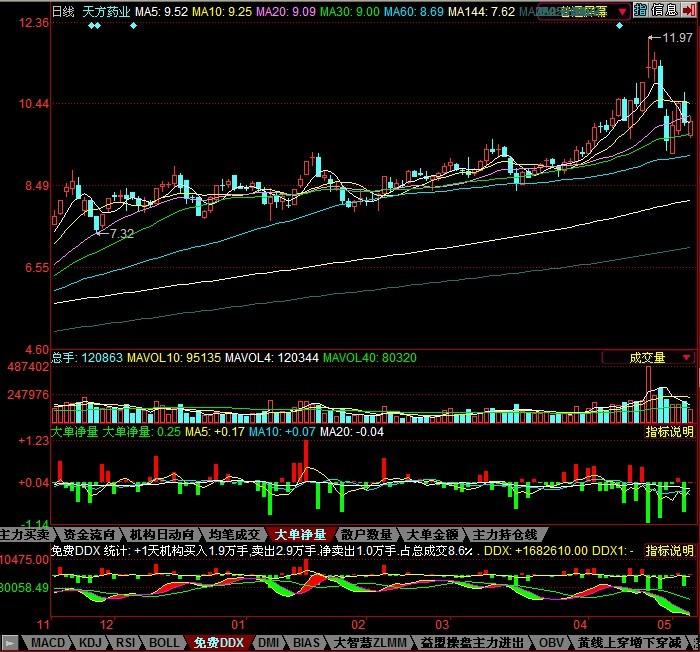Viewport: 700px width, 652px height.
Task: Select the 日线 period label
Action: coord(63,12)
